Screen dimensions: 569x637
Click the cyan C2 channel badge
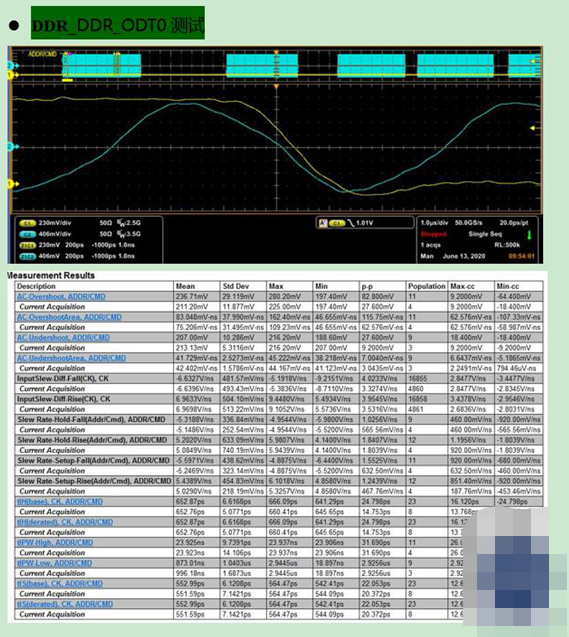click(x=28, y=234)
